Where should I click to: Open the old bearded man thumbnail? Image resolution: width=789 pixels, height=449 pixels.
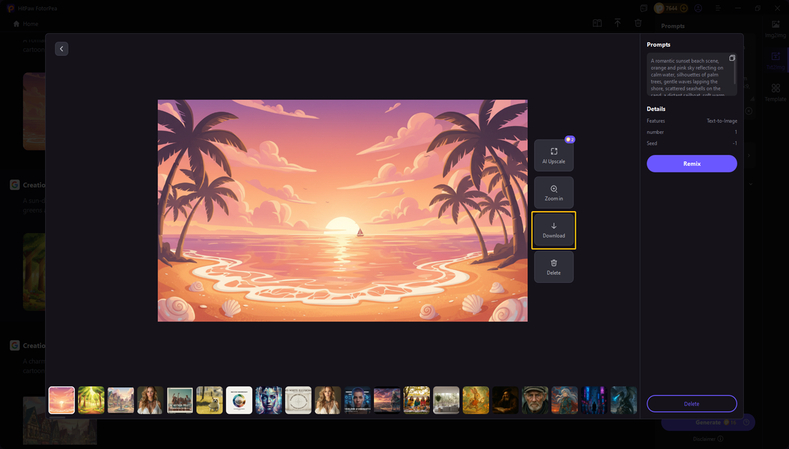pos(535,400)
